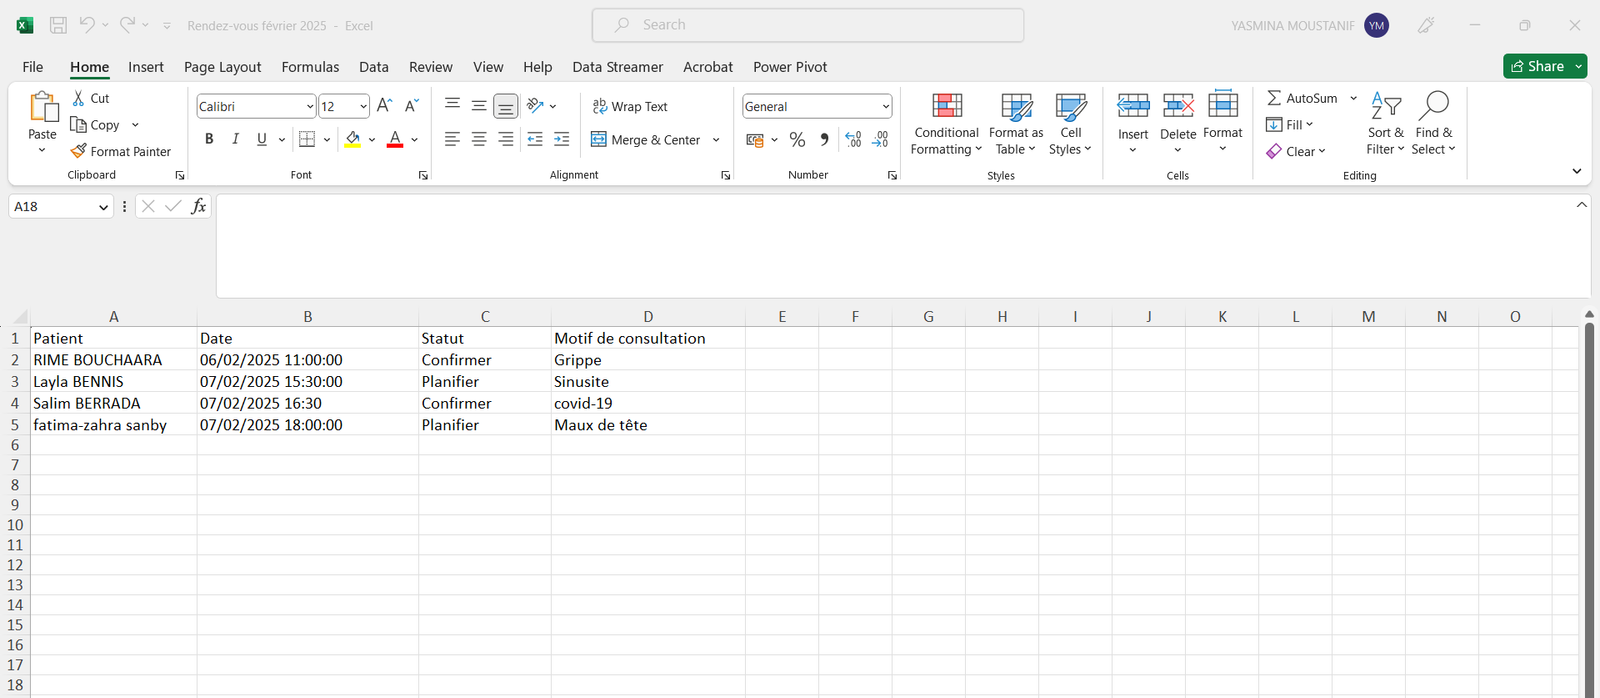Click the Format Painter brush icon

79,151
